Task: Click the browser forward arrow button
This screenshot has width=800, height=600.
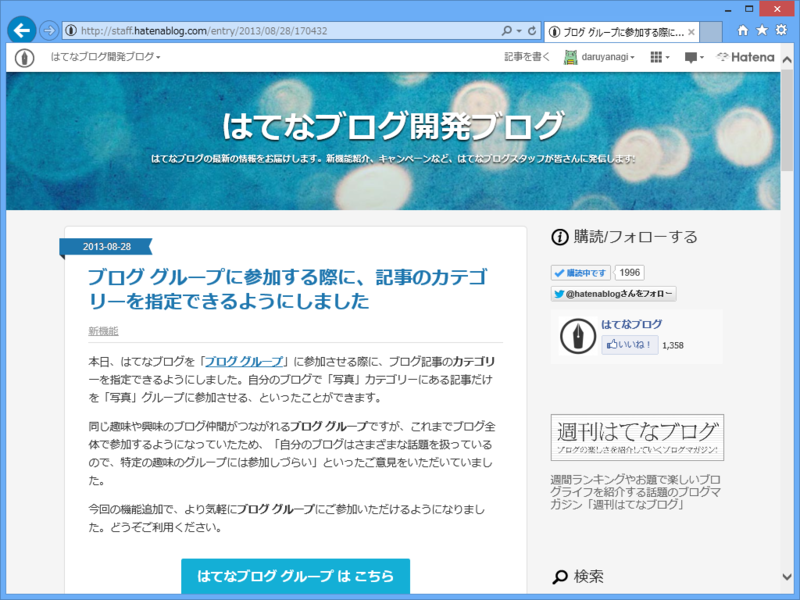Action: pyautogui.click(x=49, y=31)
